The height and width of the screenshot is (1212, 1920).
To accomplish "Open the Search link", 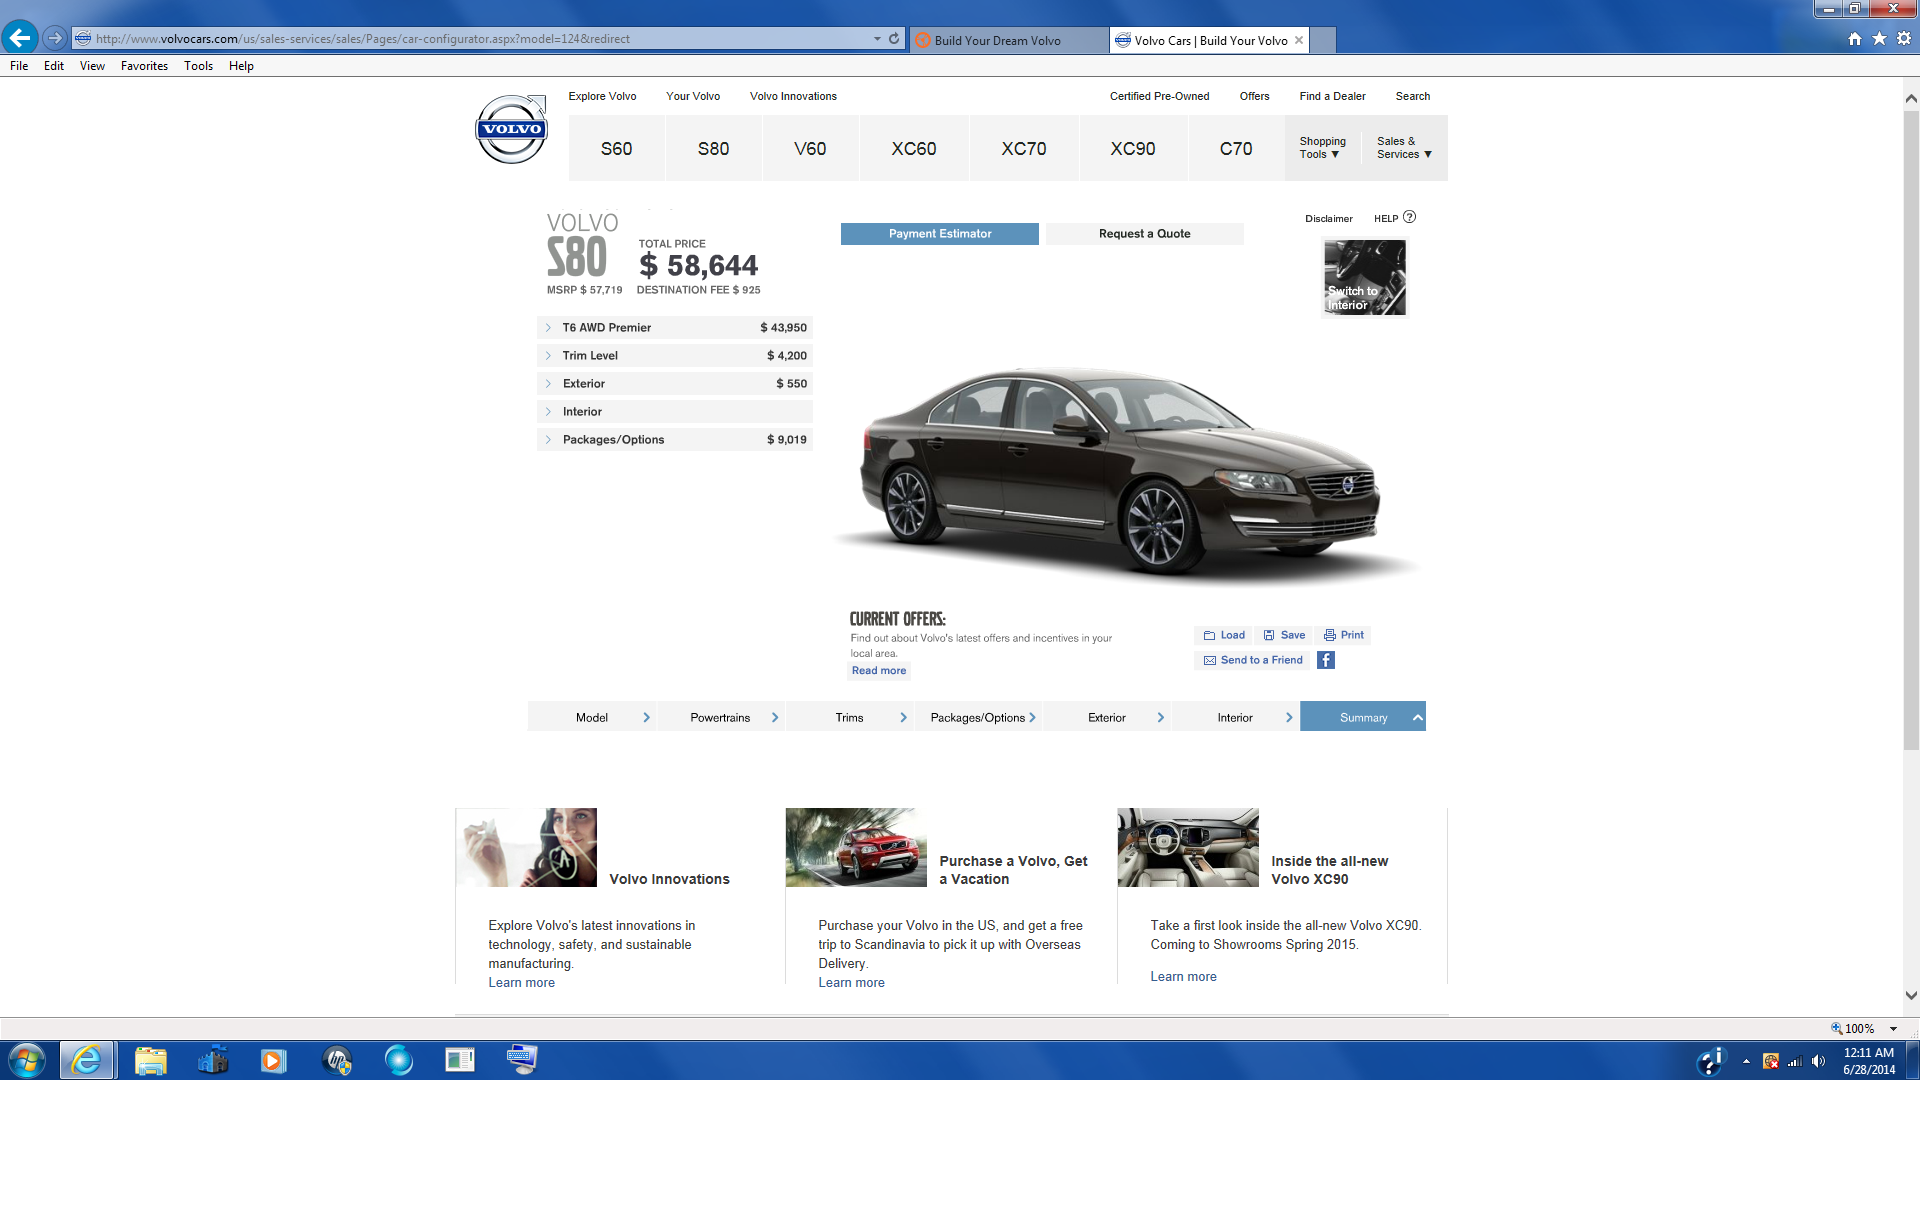I will pos(1413,96).
